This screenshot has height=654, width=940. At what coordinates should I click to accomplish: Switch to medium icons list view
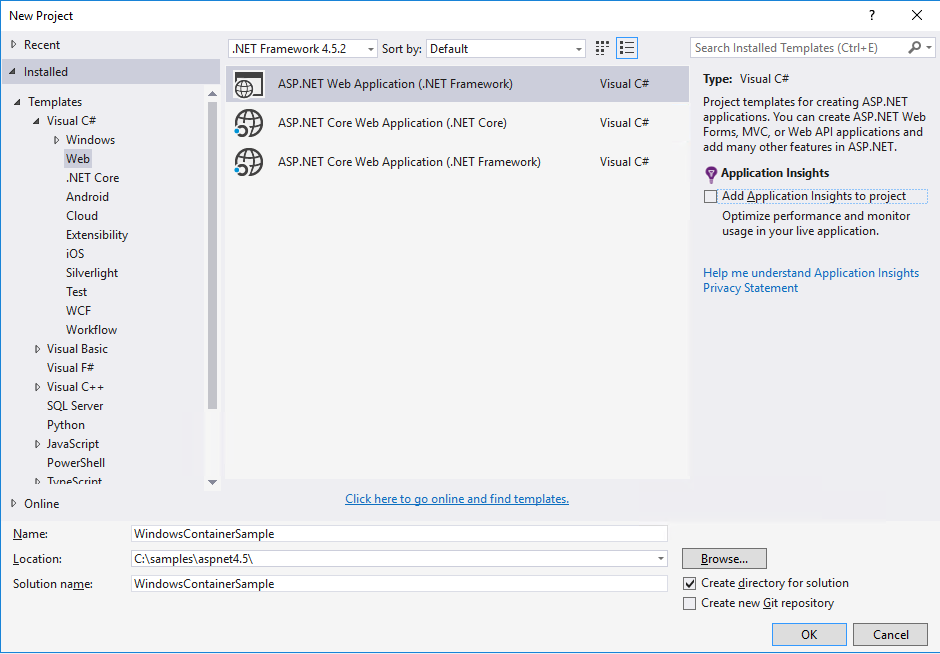[626, 48]
